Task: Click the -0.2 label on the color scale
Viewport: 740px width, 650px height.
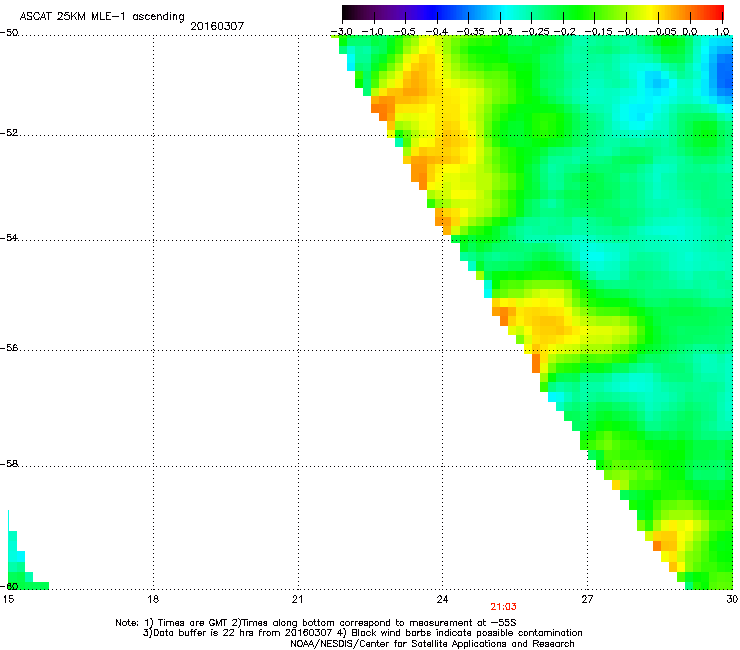Action: click(565, 32)
